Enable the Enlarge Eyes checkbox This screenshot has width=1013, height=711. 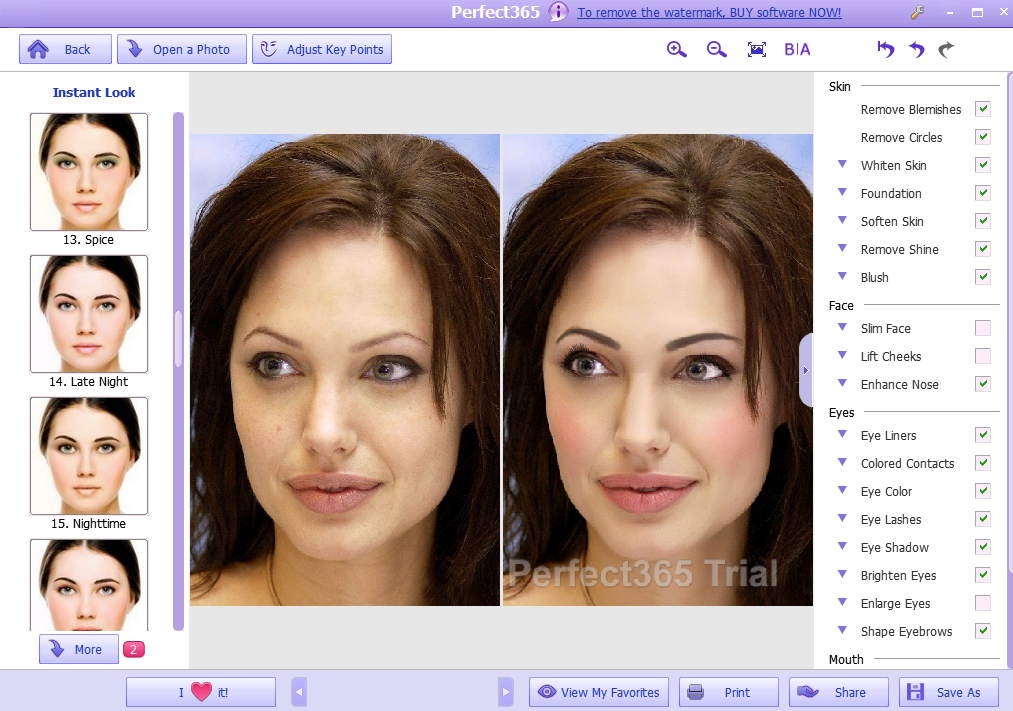click(983, 603)
